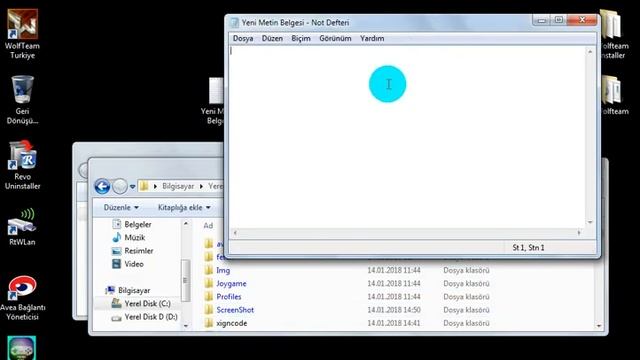
Task: Click the Belgeler library icon in sidebar
Action: (117, 224)
